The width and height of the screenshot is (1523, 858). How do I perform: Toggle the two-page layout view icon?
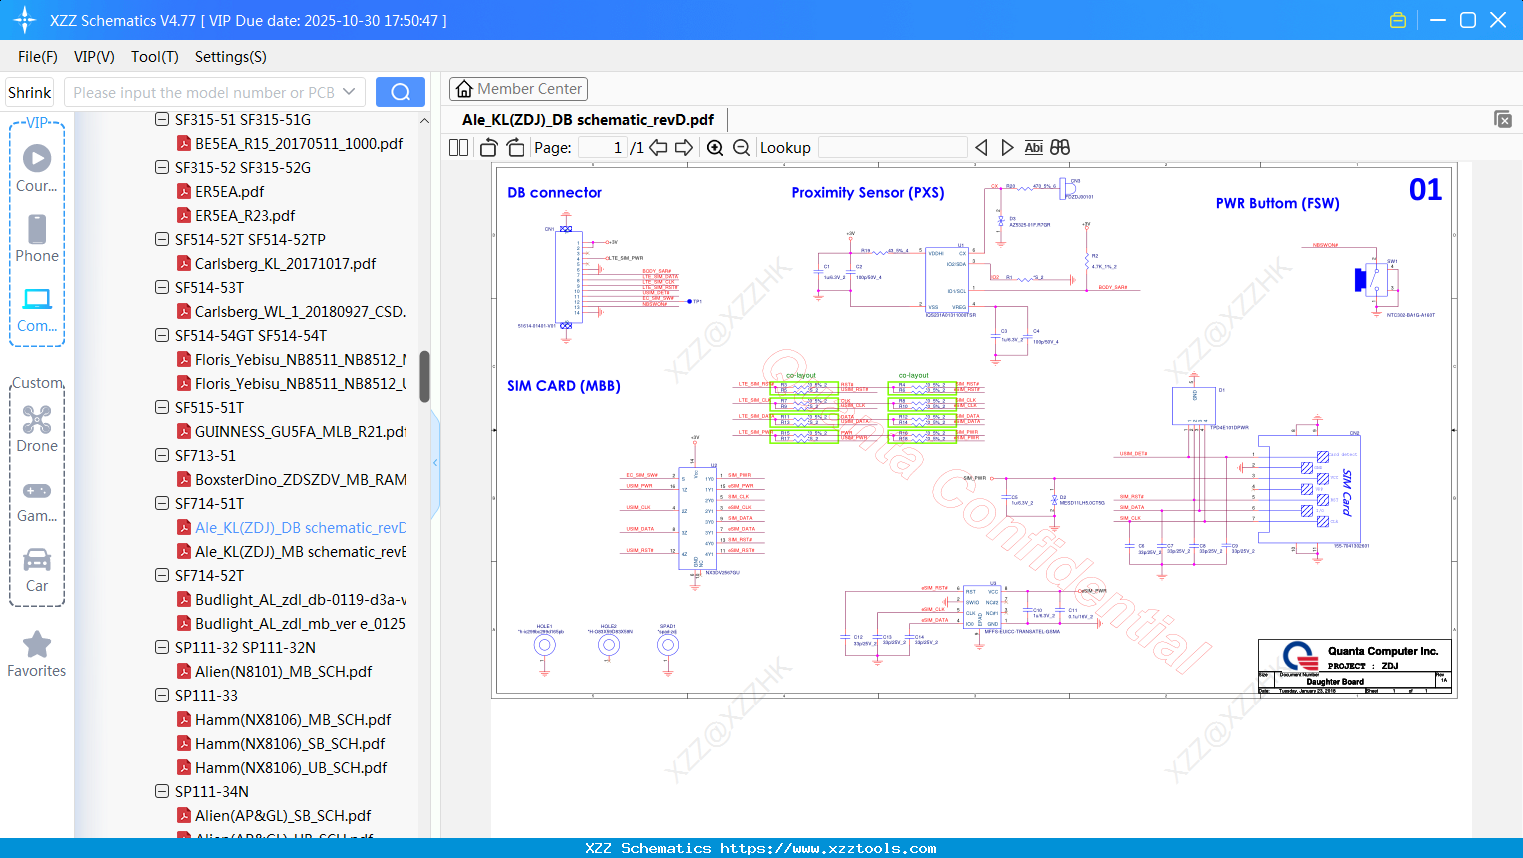pyautogui.click(x=459, y=148)
